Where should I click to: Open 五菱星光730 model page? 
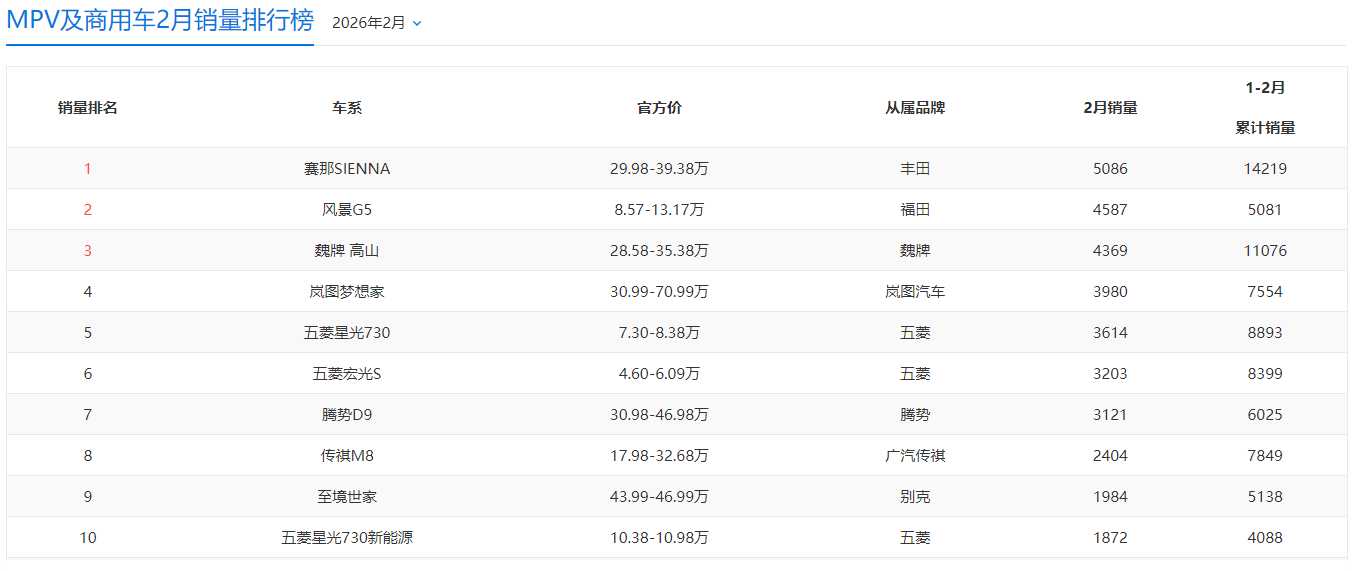pyautogui.click(x=347, y=333)
